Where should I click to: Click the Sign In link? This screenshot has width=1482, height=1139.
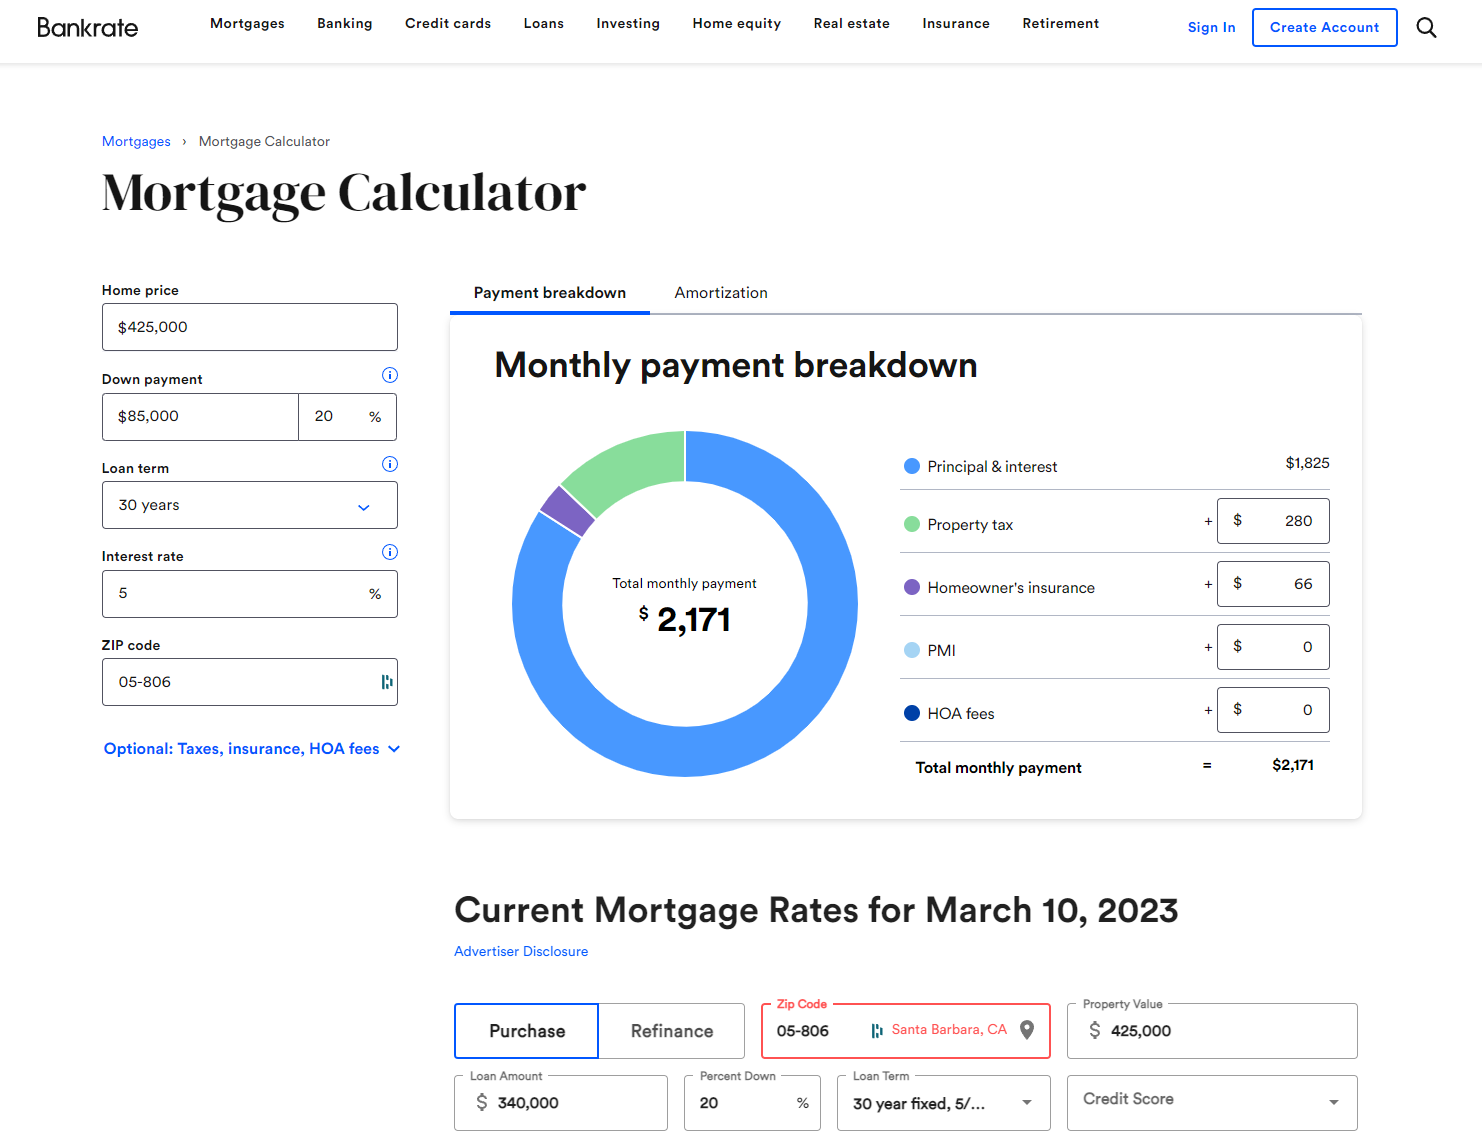point(1212,27)
